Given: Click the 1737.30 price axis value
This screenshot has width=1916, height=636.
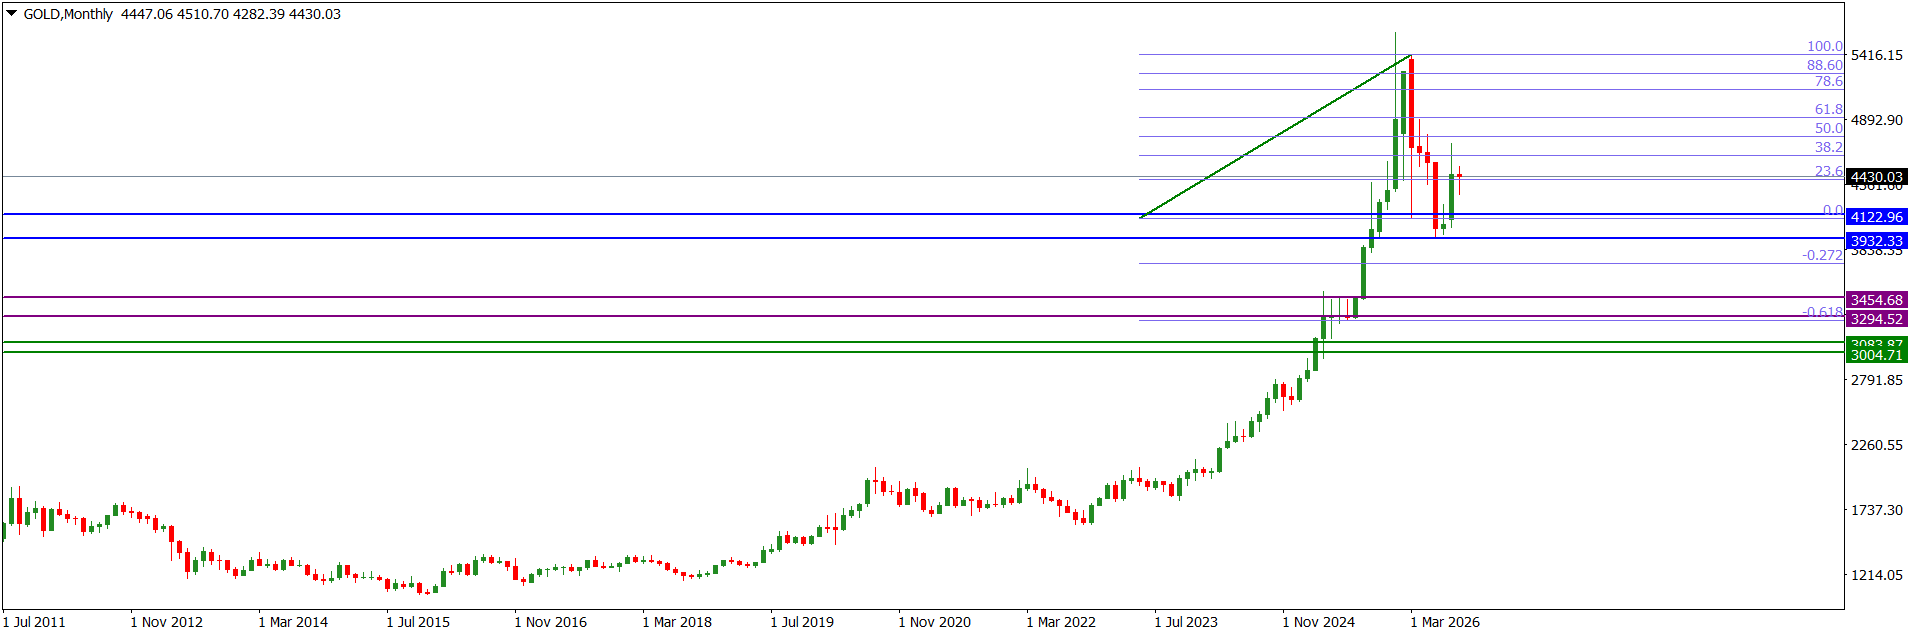Looking at the screenshot, I should click(1877, 510).
